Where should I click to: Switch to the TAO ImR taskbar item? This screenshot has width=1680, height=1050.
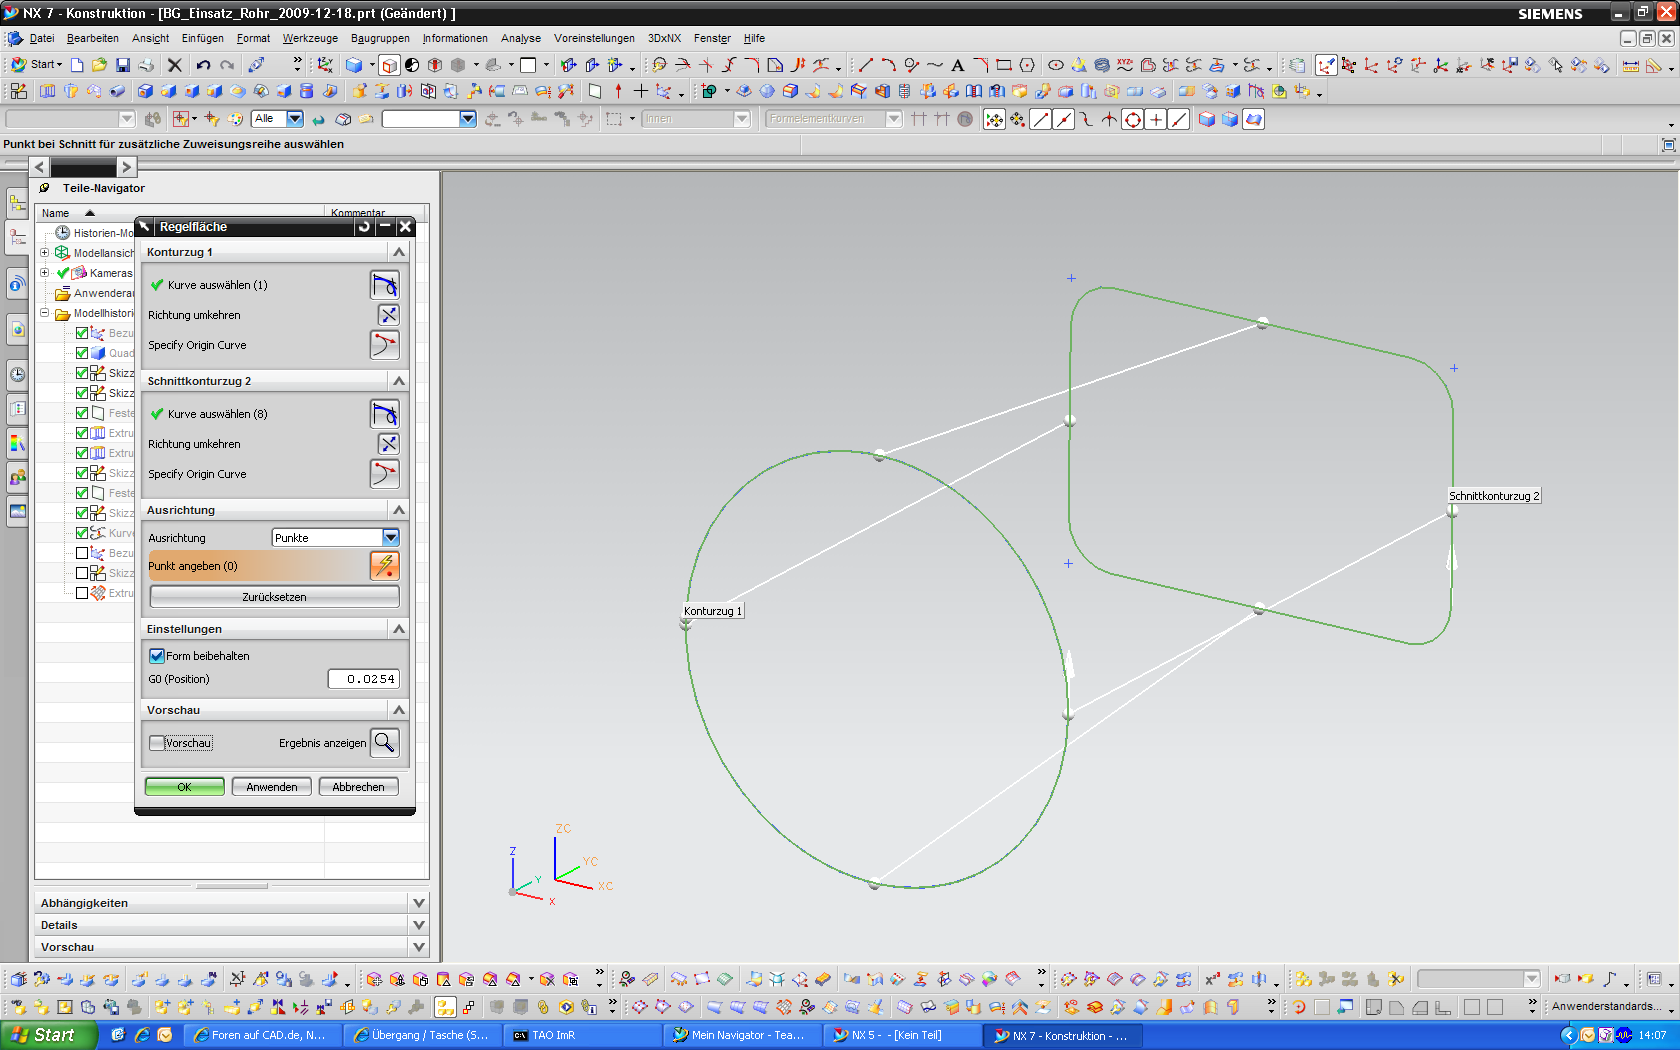582,1035
